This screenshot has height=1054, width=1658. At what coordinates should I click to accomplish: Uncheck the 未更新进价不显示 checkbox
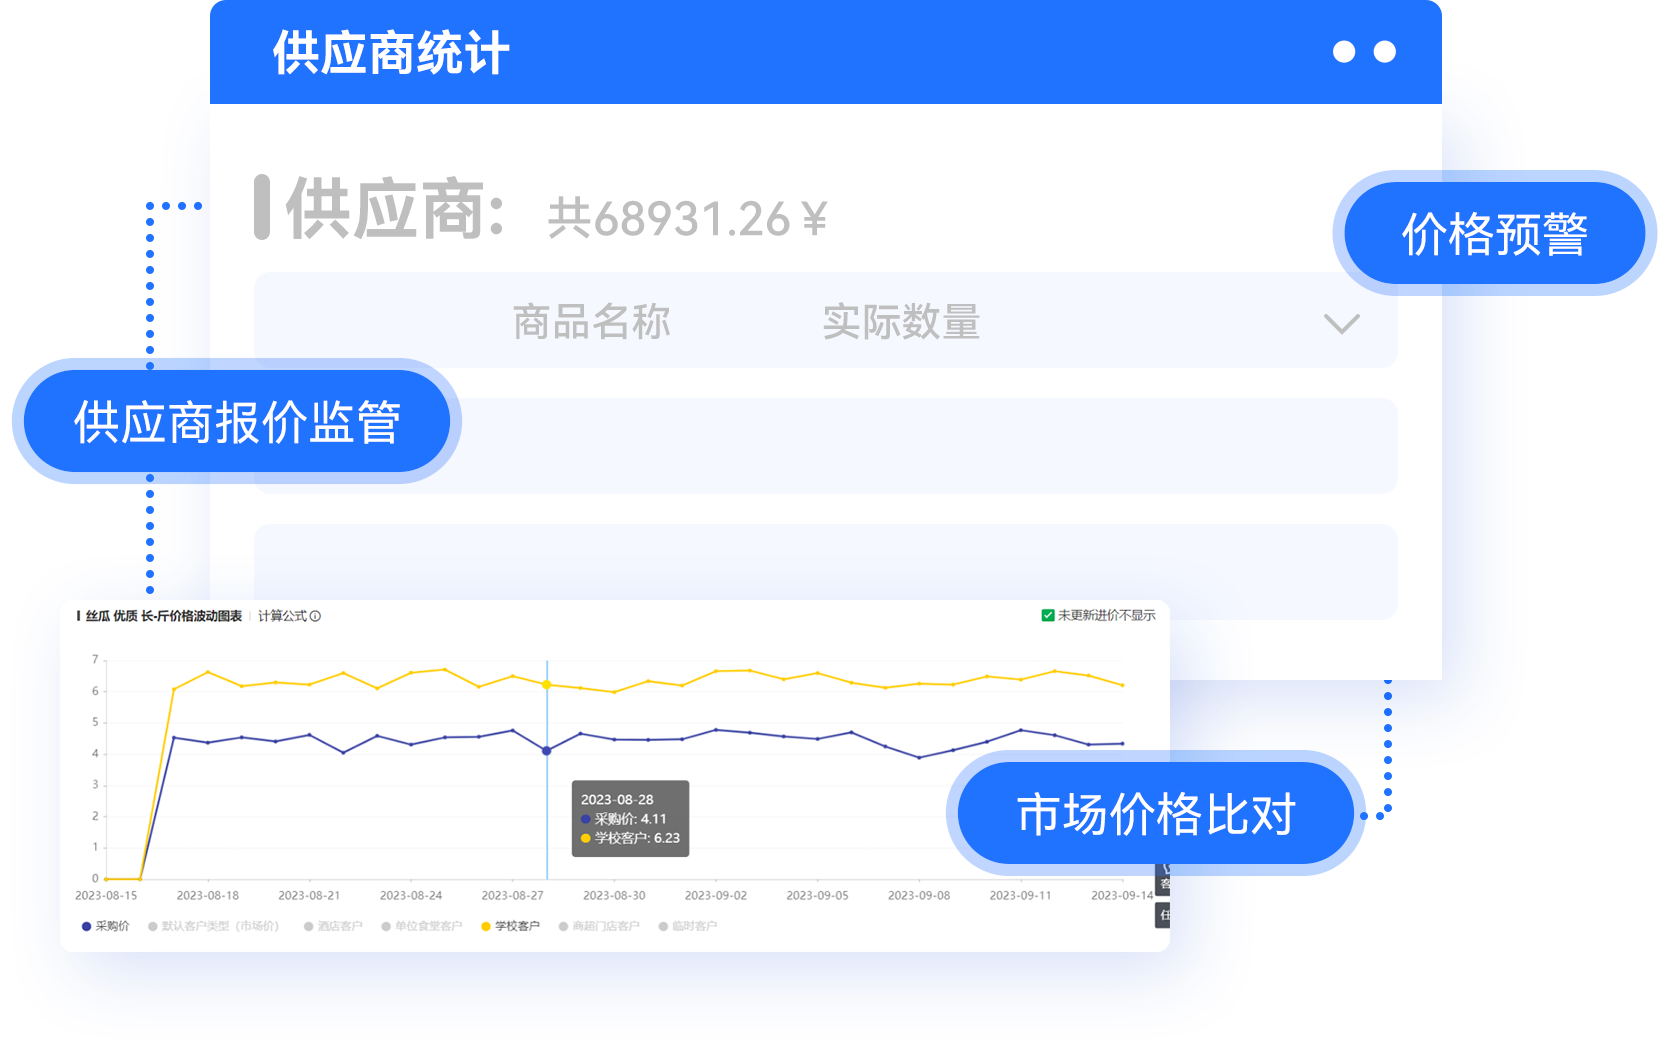pos(1048,615)
